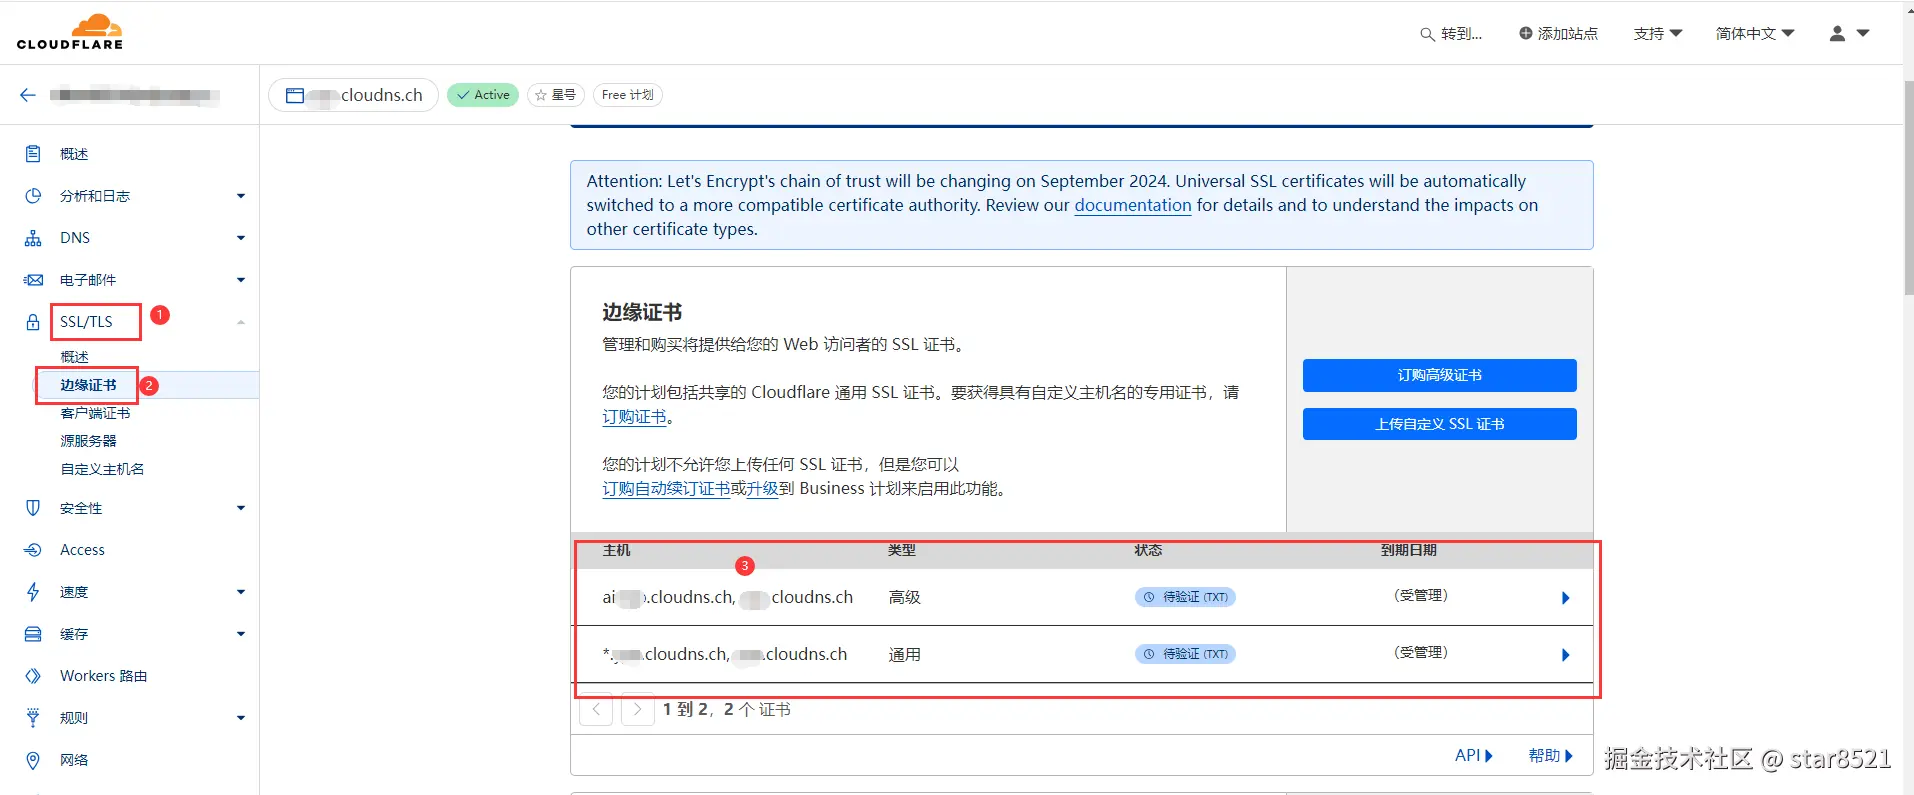Select 客户端证书 submenu item
The height and width of the screenshot is (795, 1914).
click(95, 413)
